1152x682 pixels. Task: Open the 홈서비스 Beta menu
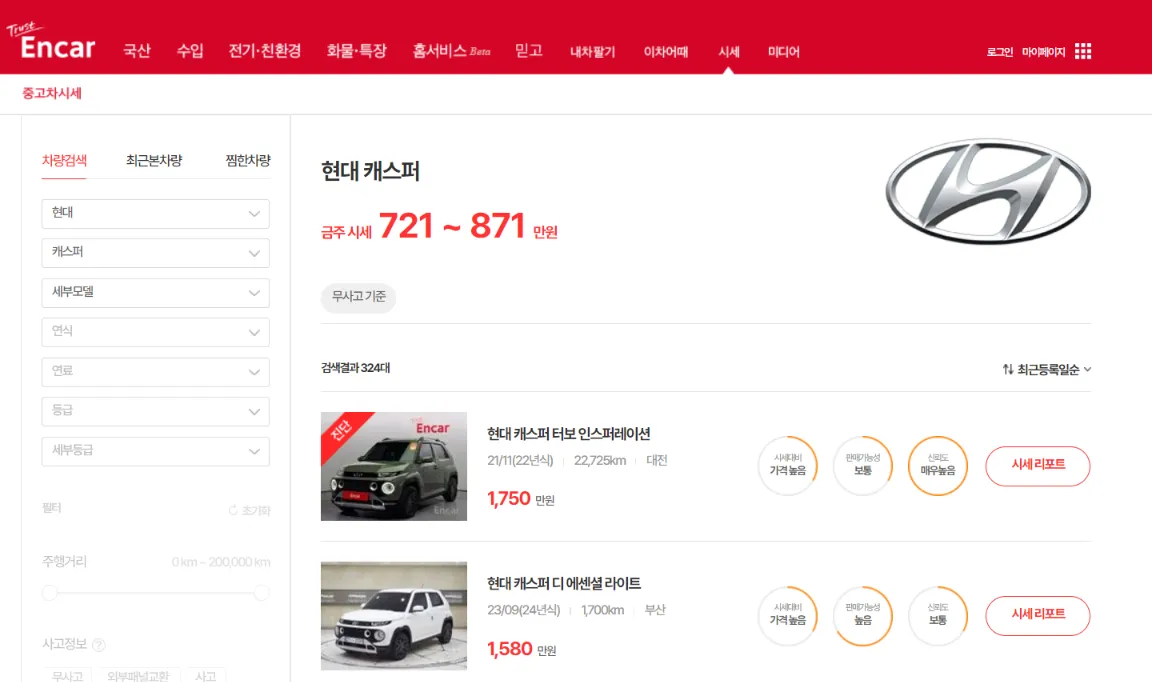(451, 51)
